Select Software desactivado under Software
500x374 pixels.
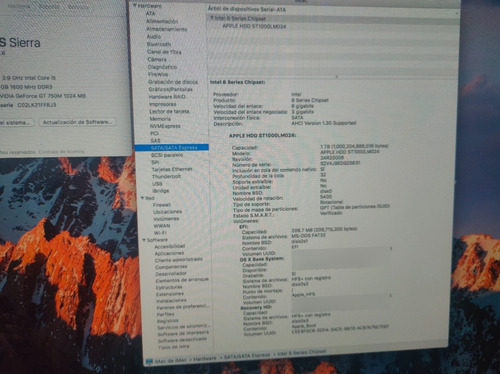pyautogui.click(x=182, y=340)
